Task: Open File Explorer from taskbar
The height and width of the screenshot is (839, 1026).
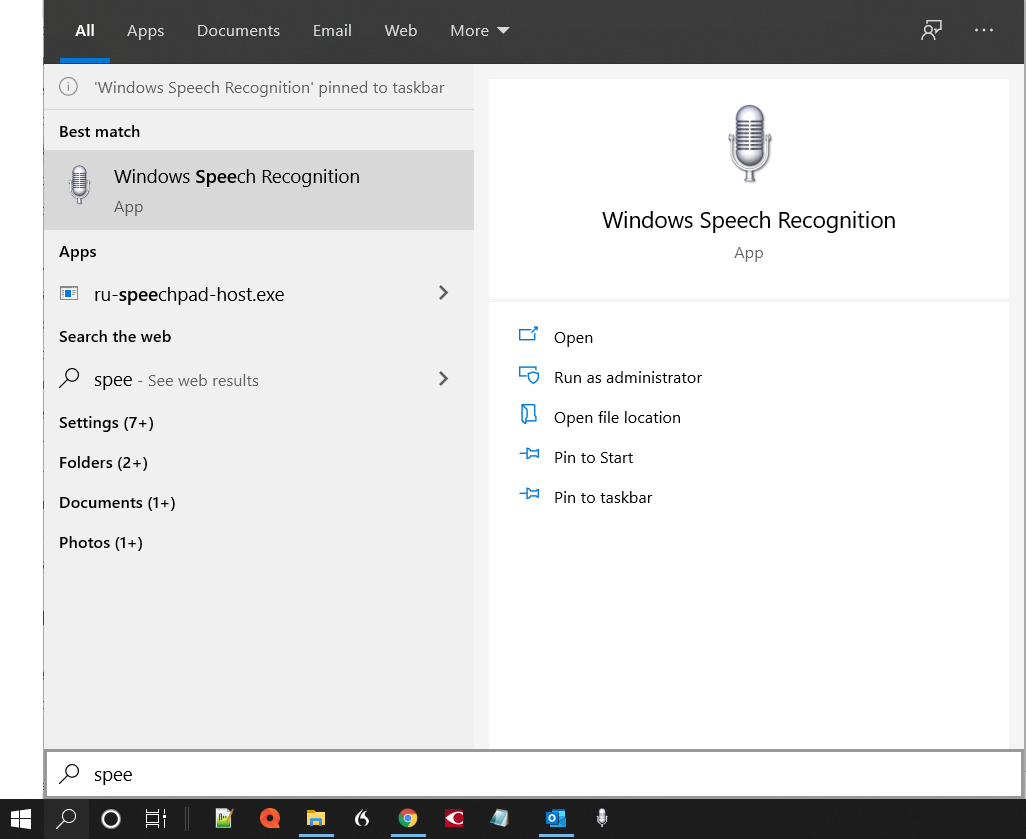Action: click(x=316, y=818)
